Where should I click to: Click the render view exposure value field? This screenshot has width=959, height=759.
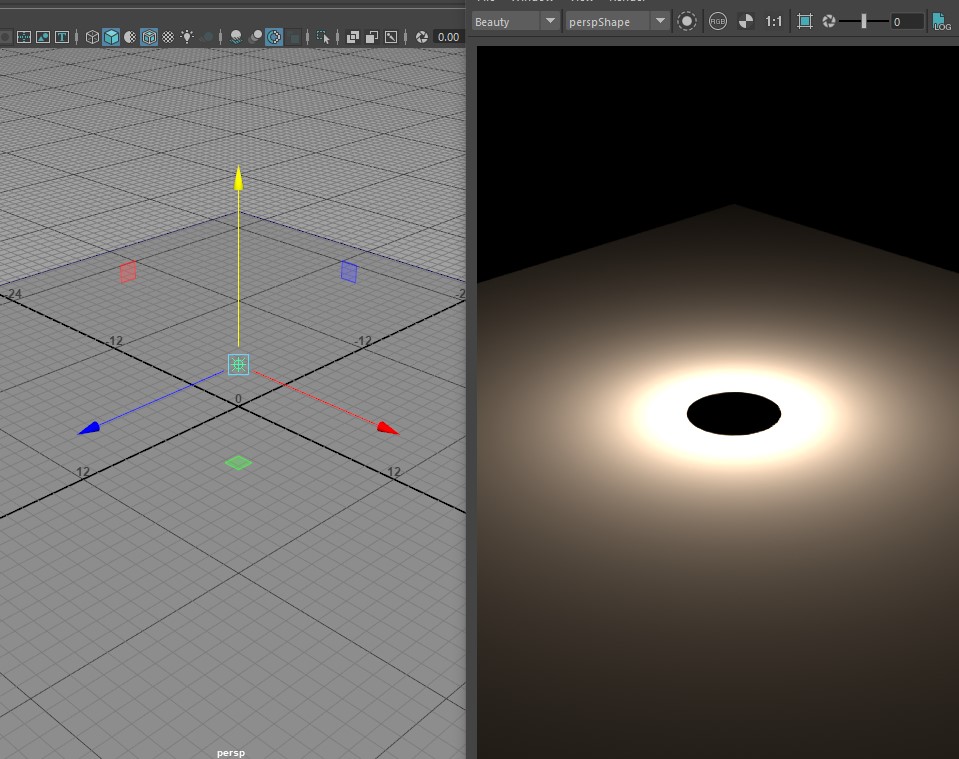point(907,21)
